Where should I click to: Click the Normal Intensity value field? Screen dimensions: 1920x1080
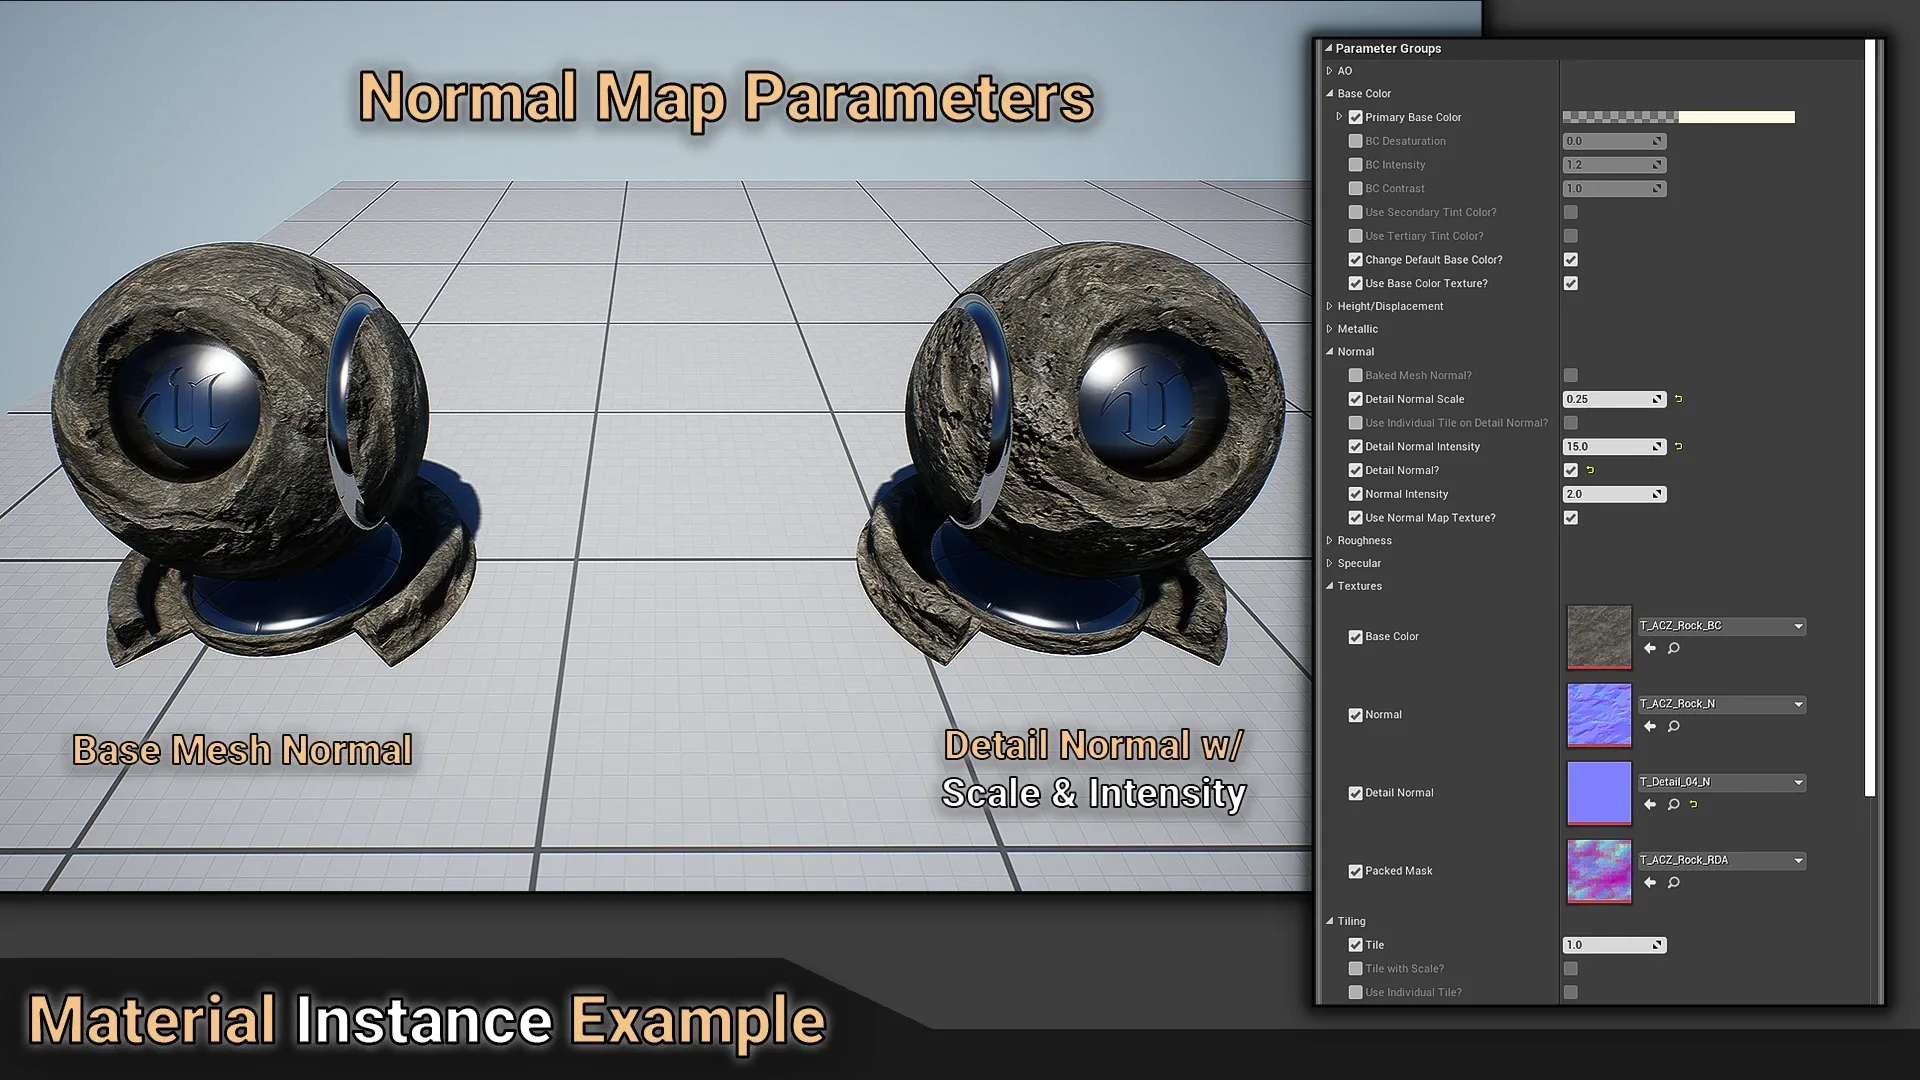click(x=1606, y=494)
